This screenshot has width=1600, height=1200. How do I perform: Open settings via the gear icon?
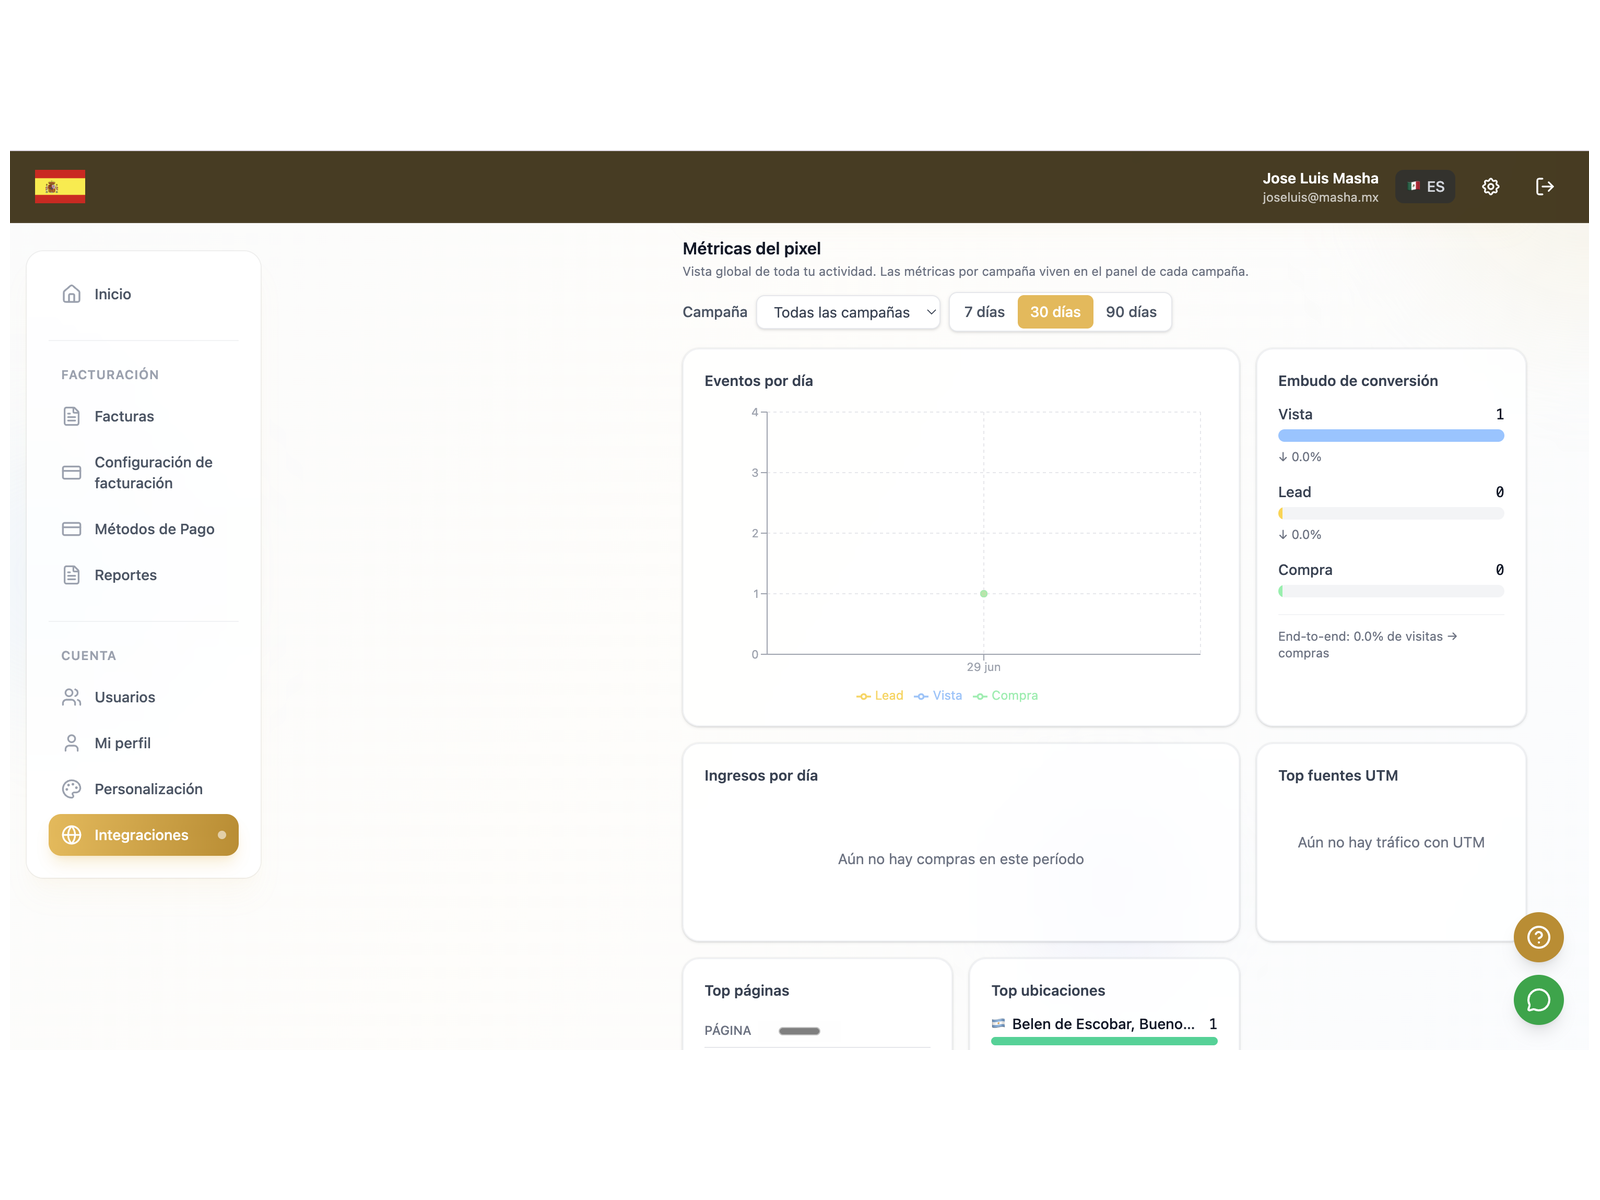(1490, 187)
